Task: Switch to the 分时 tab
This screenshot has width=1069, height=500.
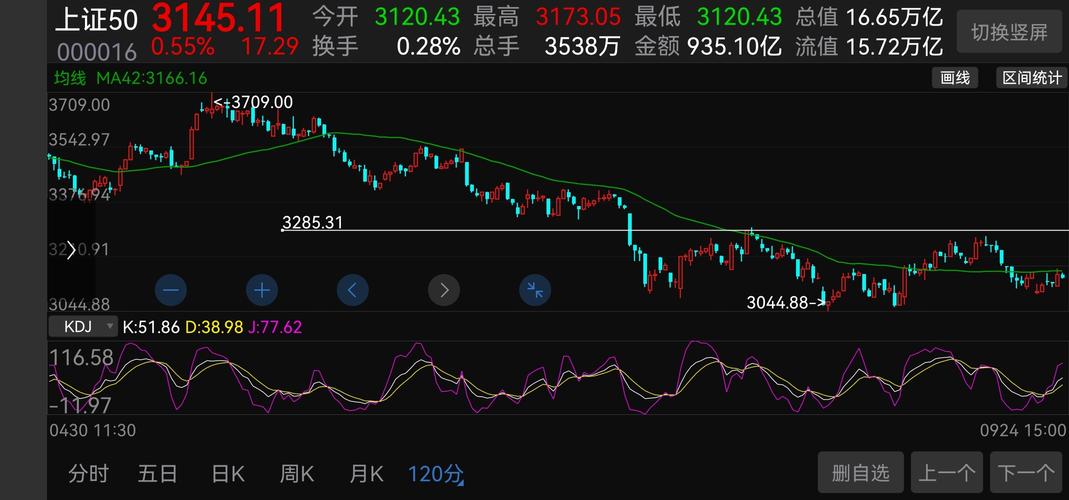Action: [88, 473]
